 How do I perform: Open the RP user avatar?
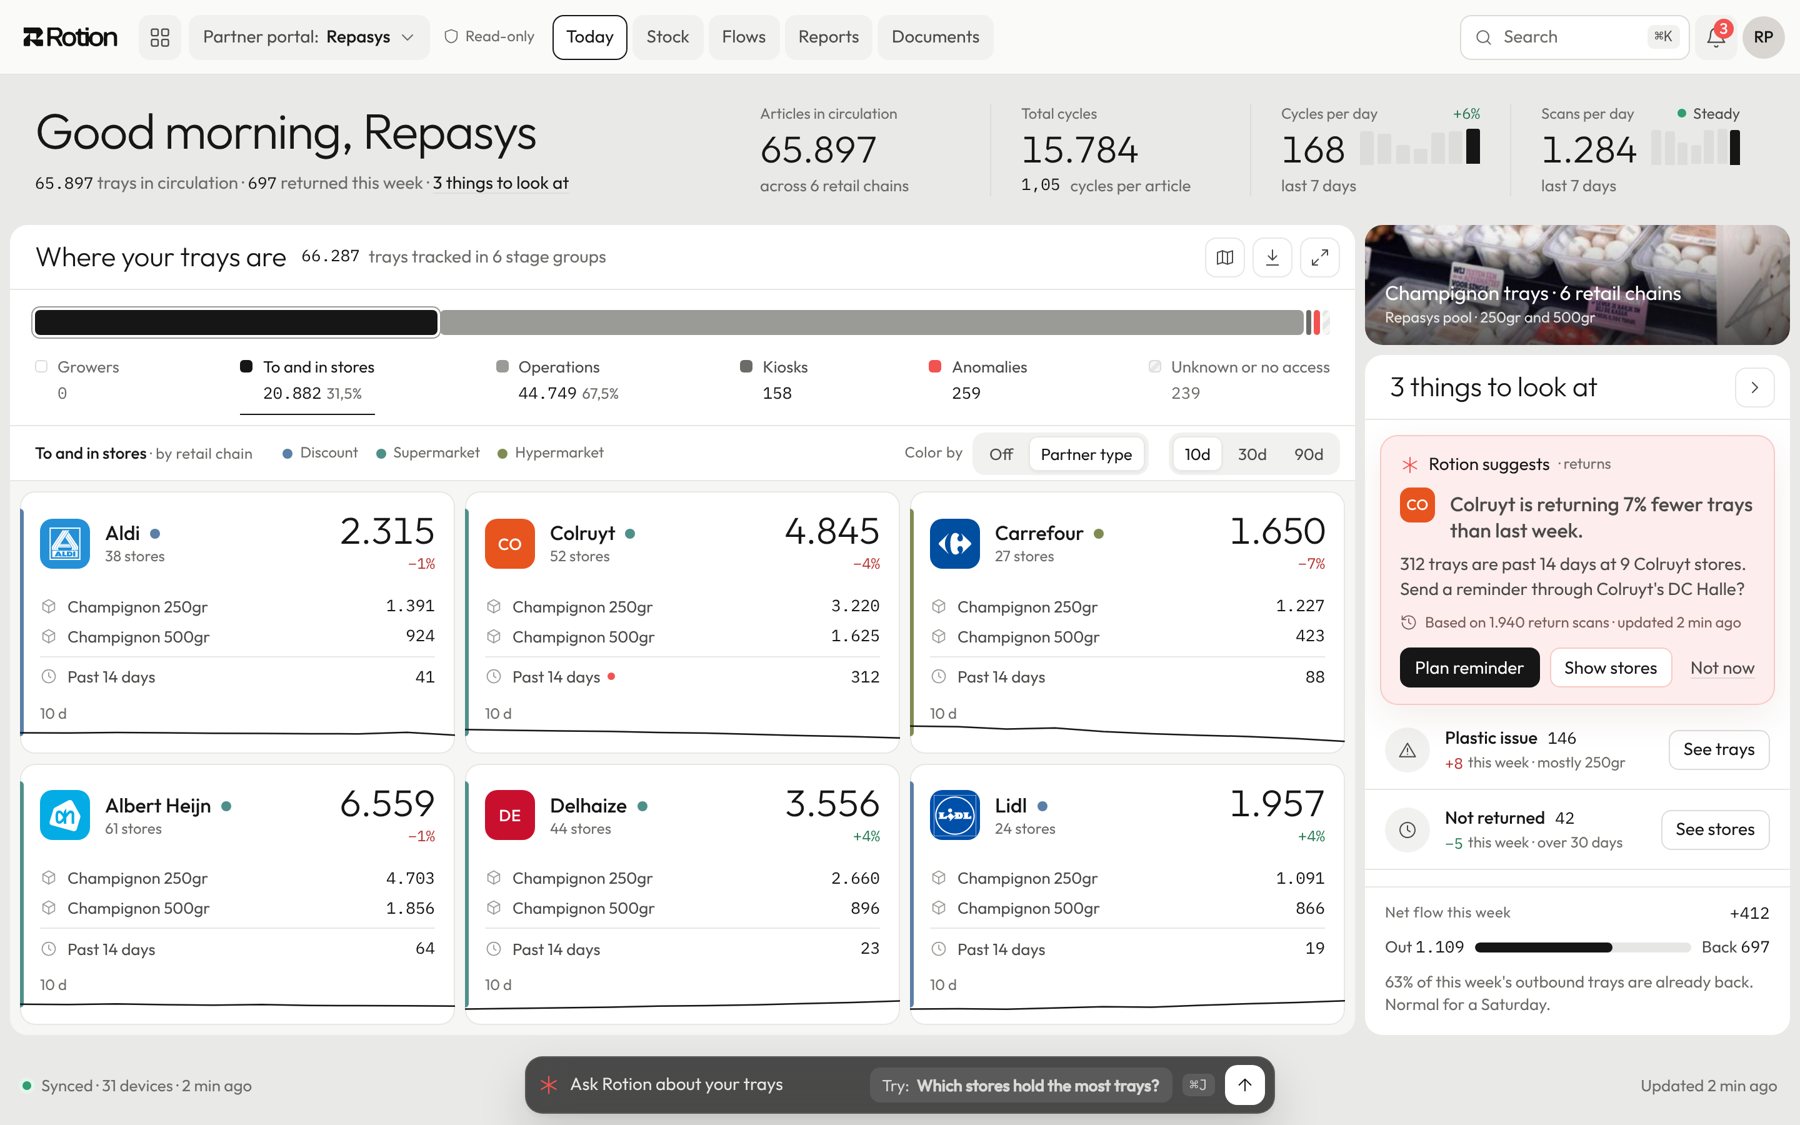click(1763, 37)
